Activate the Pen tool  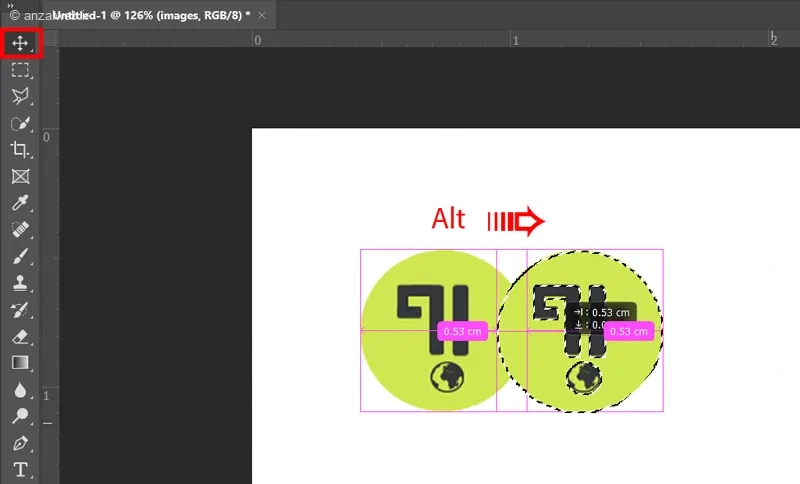click(x=20, y=443)
